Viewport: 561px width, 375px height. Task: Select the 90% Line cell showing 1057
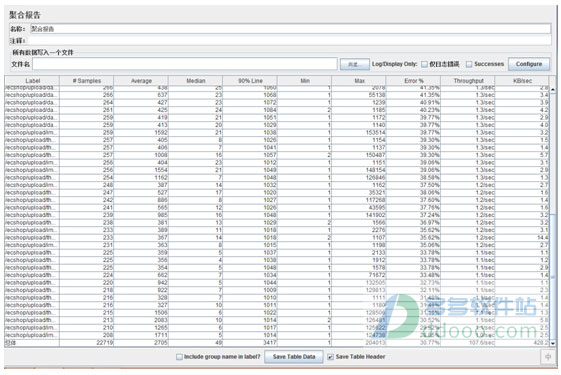250,155
